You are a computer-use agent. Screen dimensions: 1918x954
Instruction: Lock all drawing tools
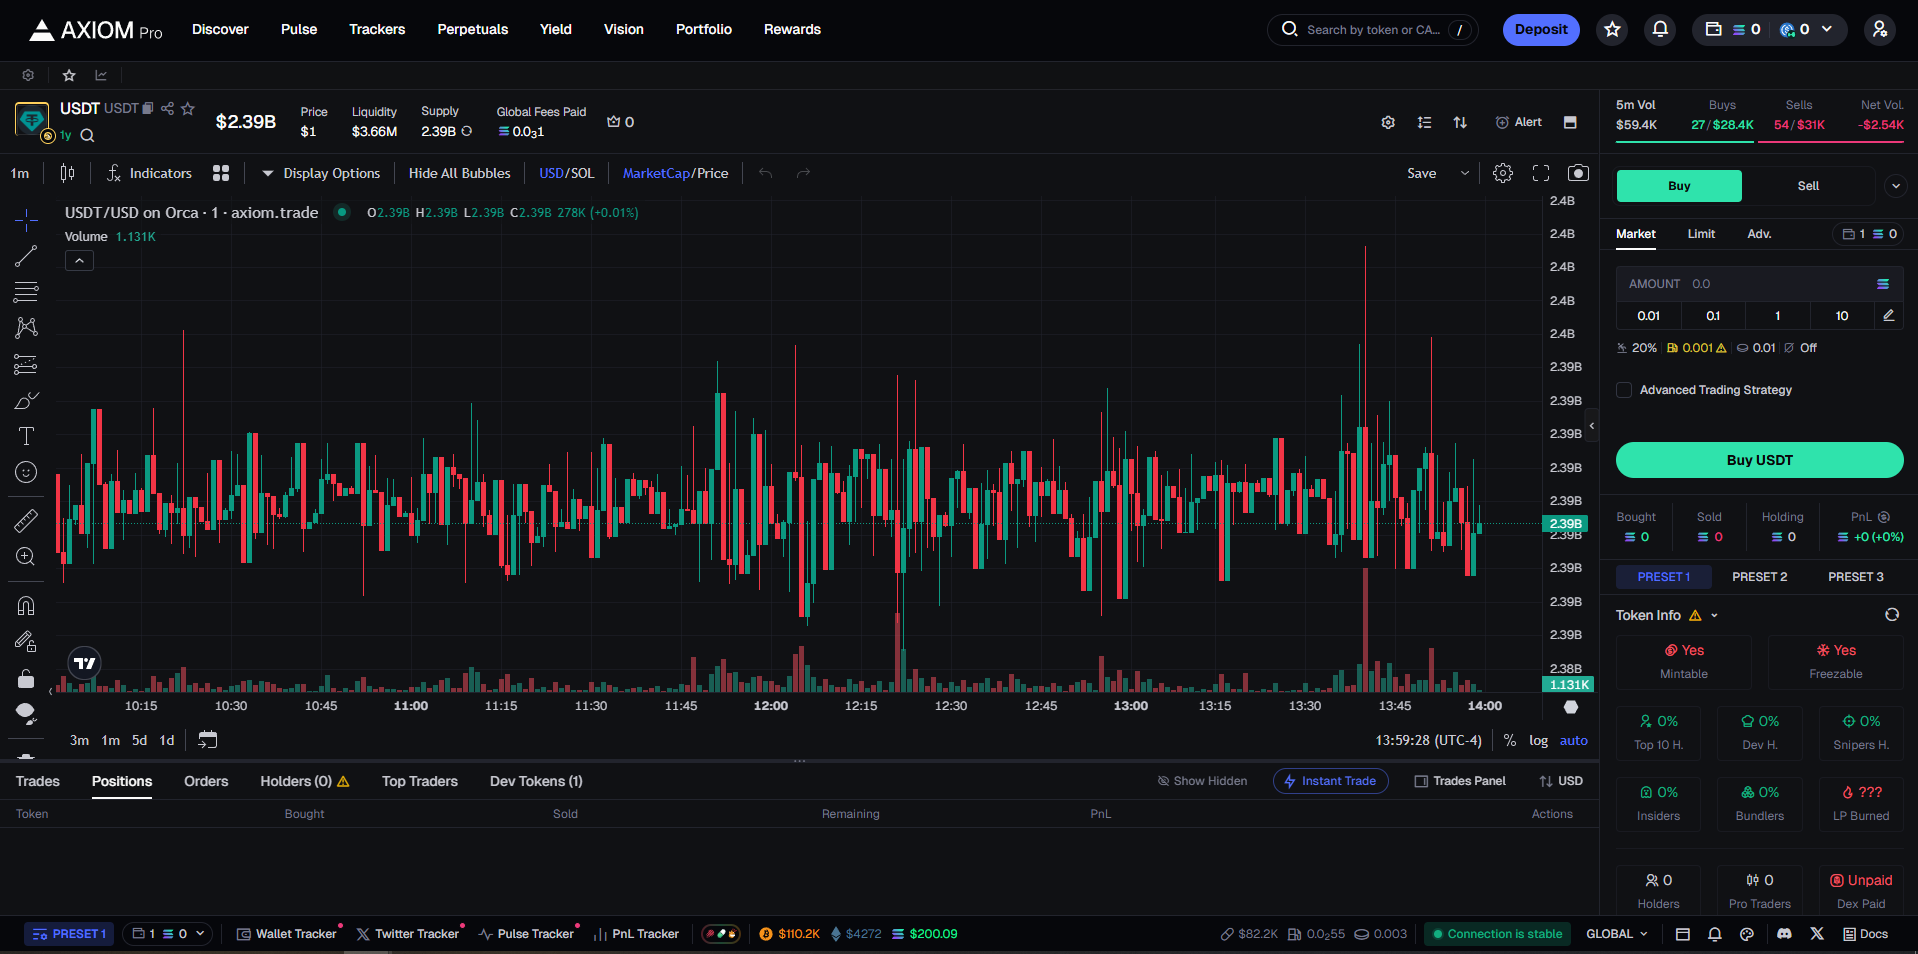[27, 679]
